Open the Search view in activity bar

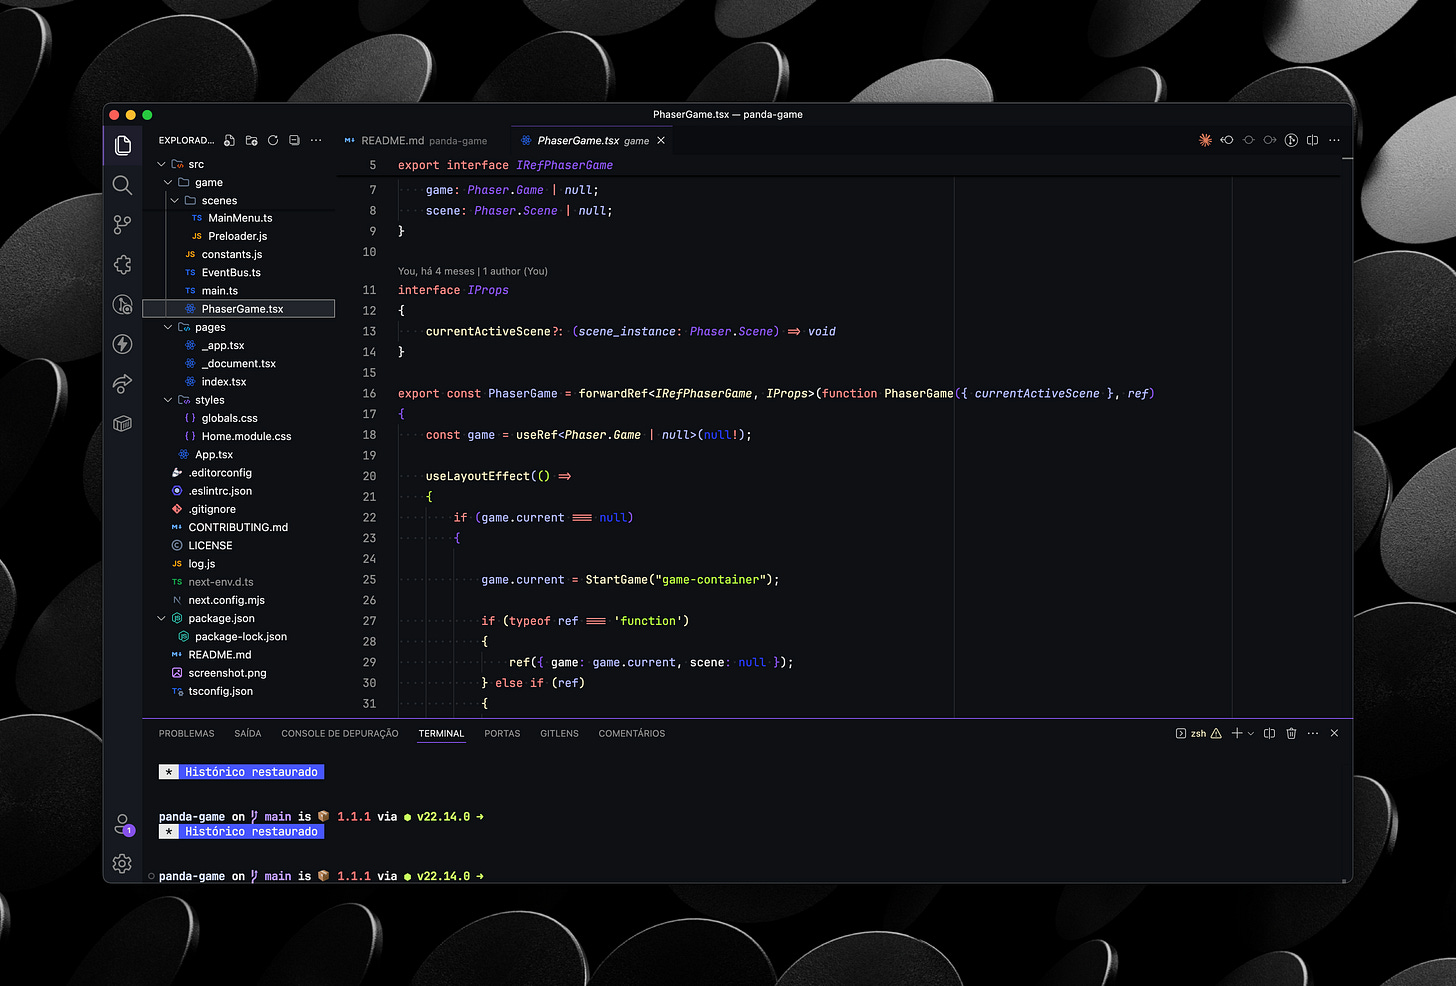coord(123,185)
